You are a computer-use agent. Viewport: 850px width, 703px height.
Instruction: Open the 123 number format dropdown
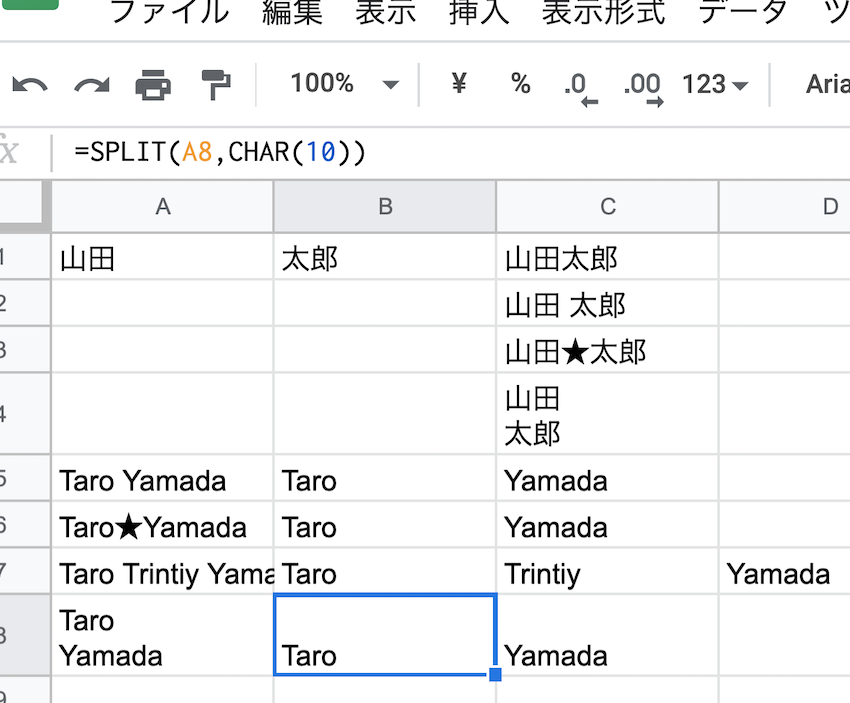pos(714,85)
